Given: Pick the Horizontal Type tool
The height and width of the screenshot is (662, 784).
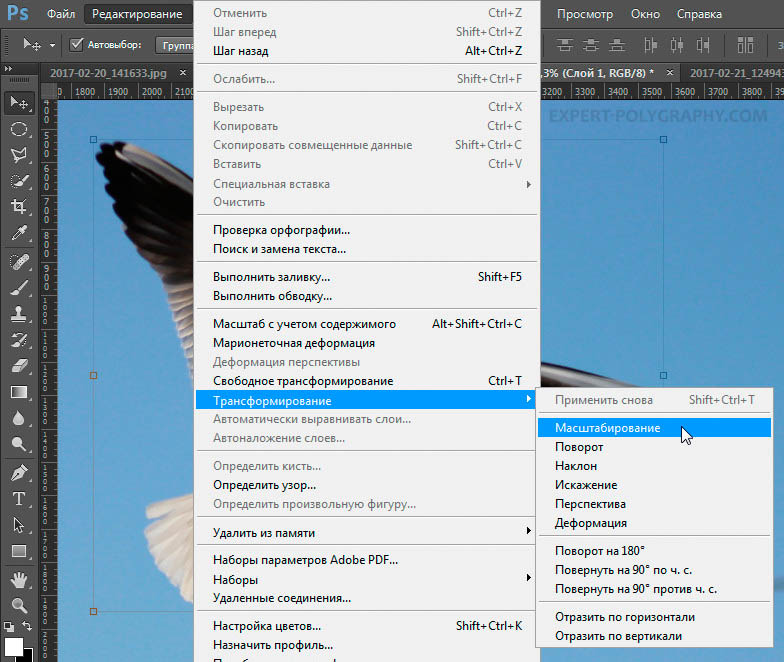Looking at the screenshot, I should (19, 498).
